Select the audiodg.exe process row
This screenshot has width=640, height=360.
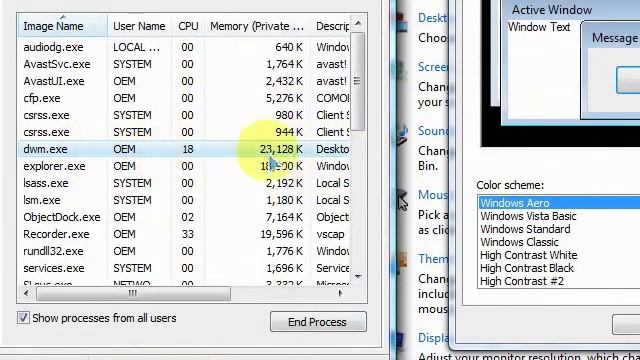pyautogui.click(x=184, y=47)
